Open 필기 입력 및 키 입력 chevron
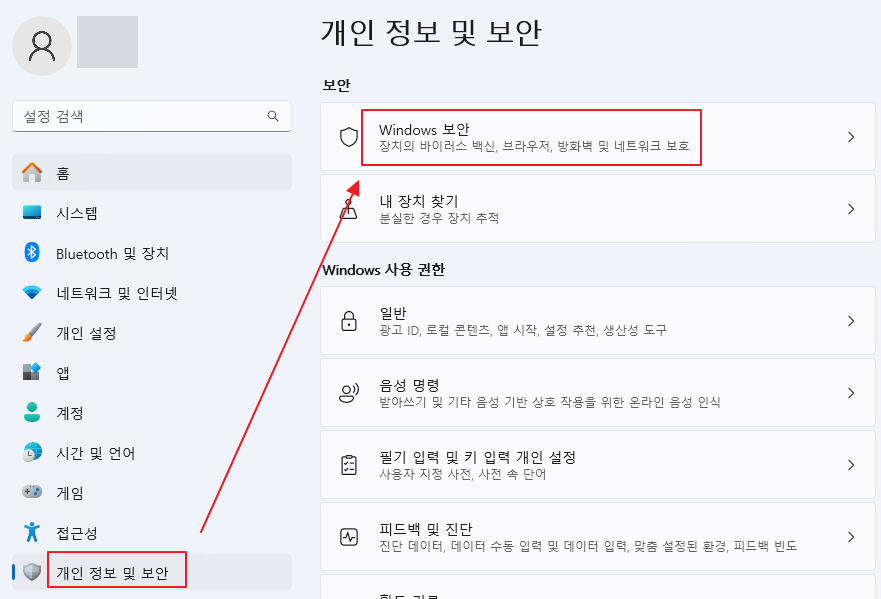This screenshot has width=881, height=599. click(851, 465)
